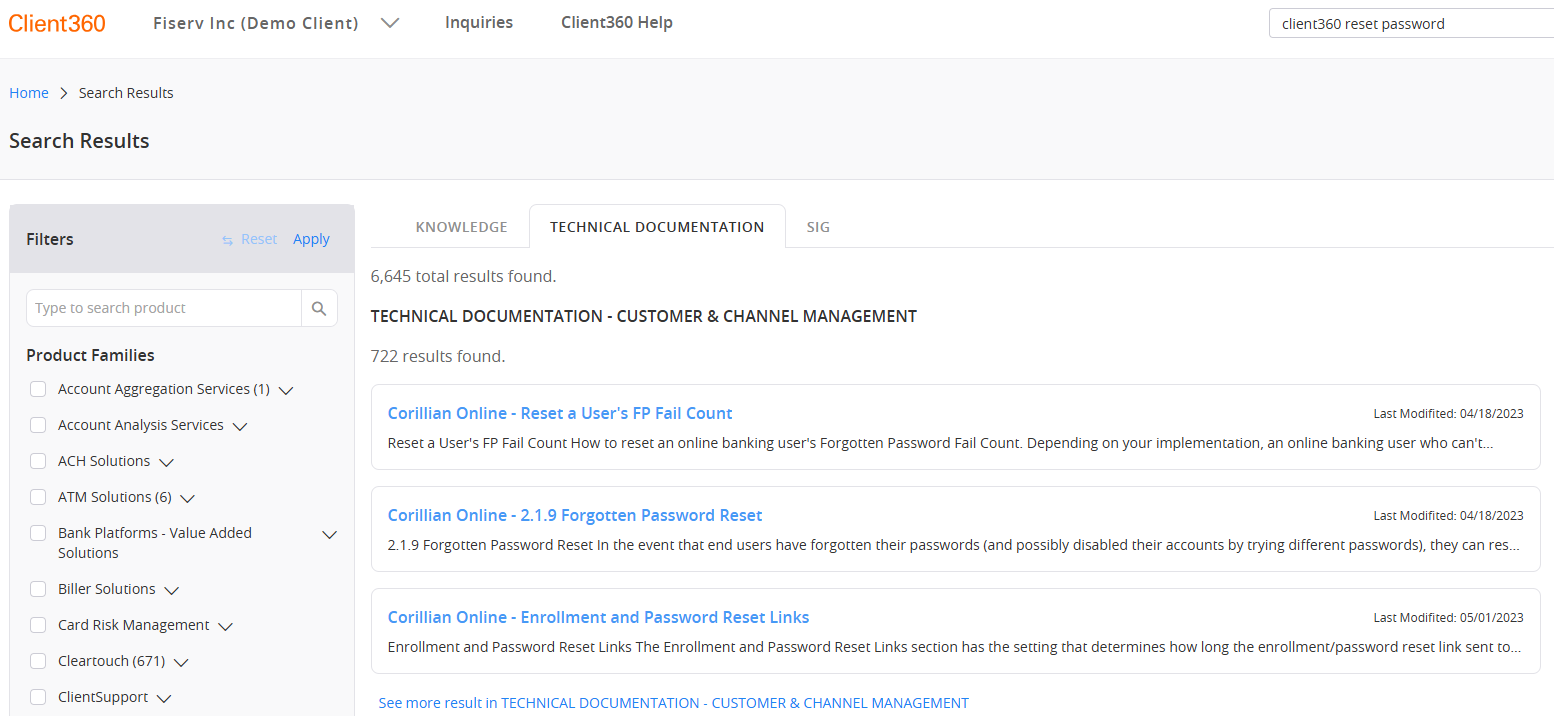This screenshot has height=716, width=1554.
Task: Open Corillian Online - Enrollment and Password Reset Links
Action: 598,617
